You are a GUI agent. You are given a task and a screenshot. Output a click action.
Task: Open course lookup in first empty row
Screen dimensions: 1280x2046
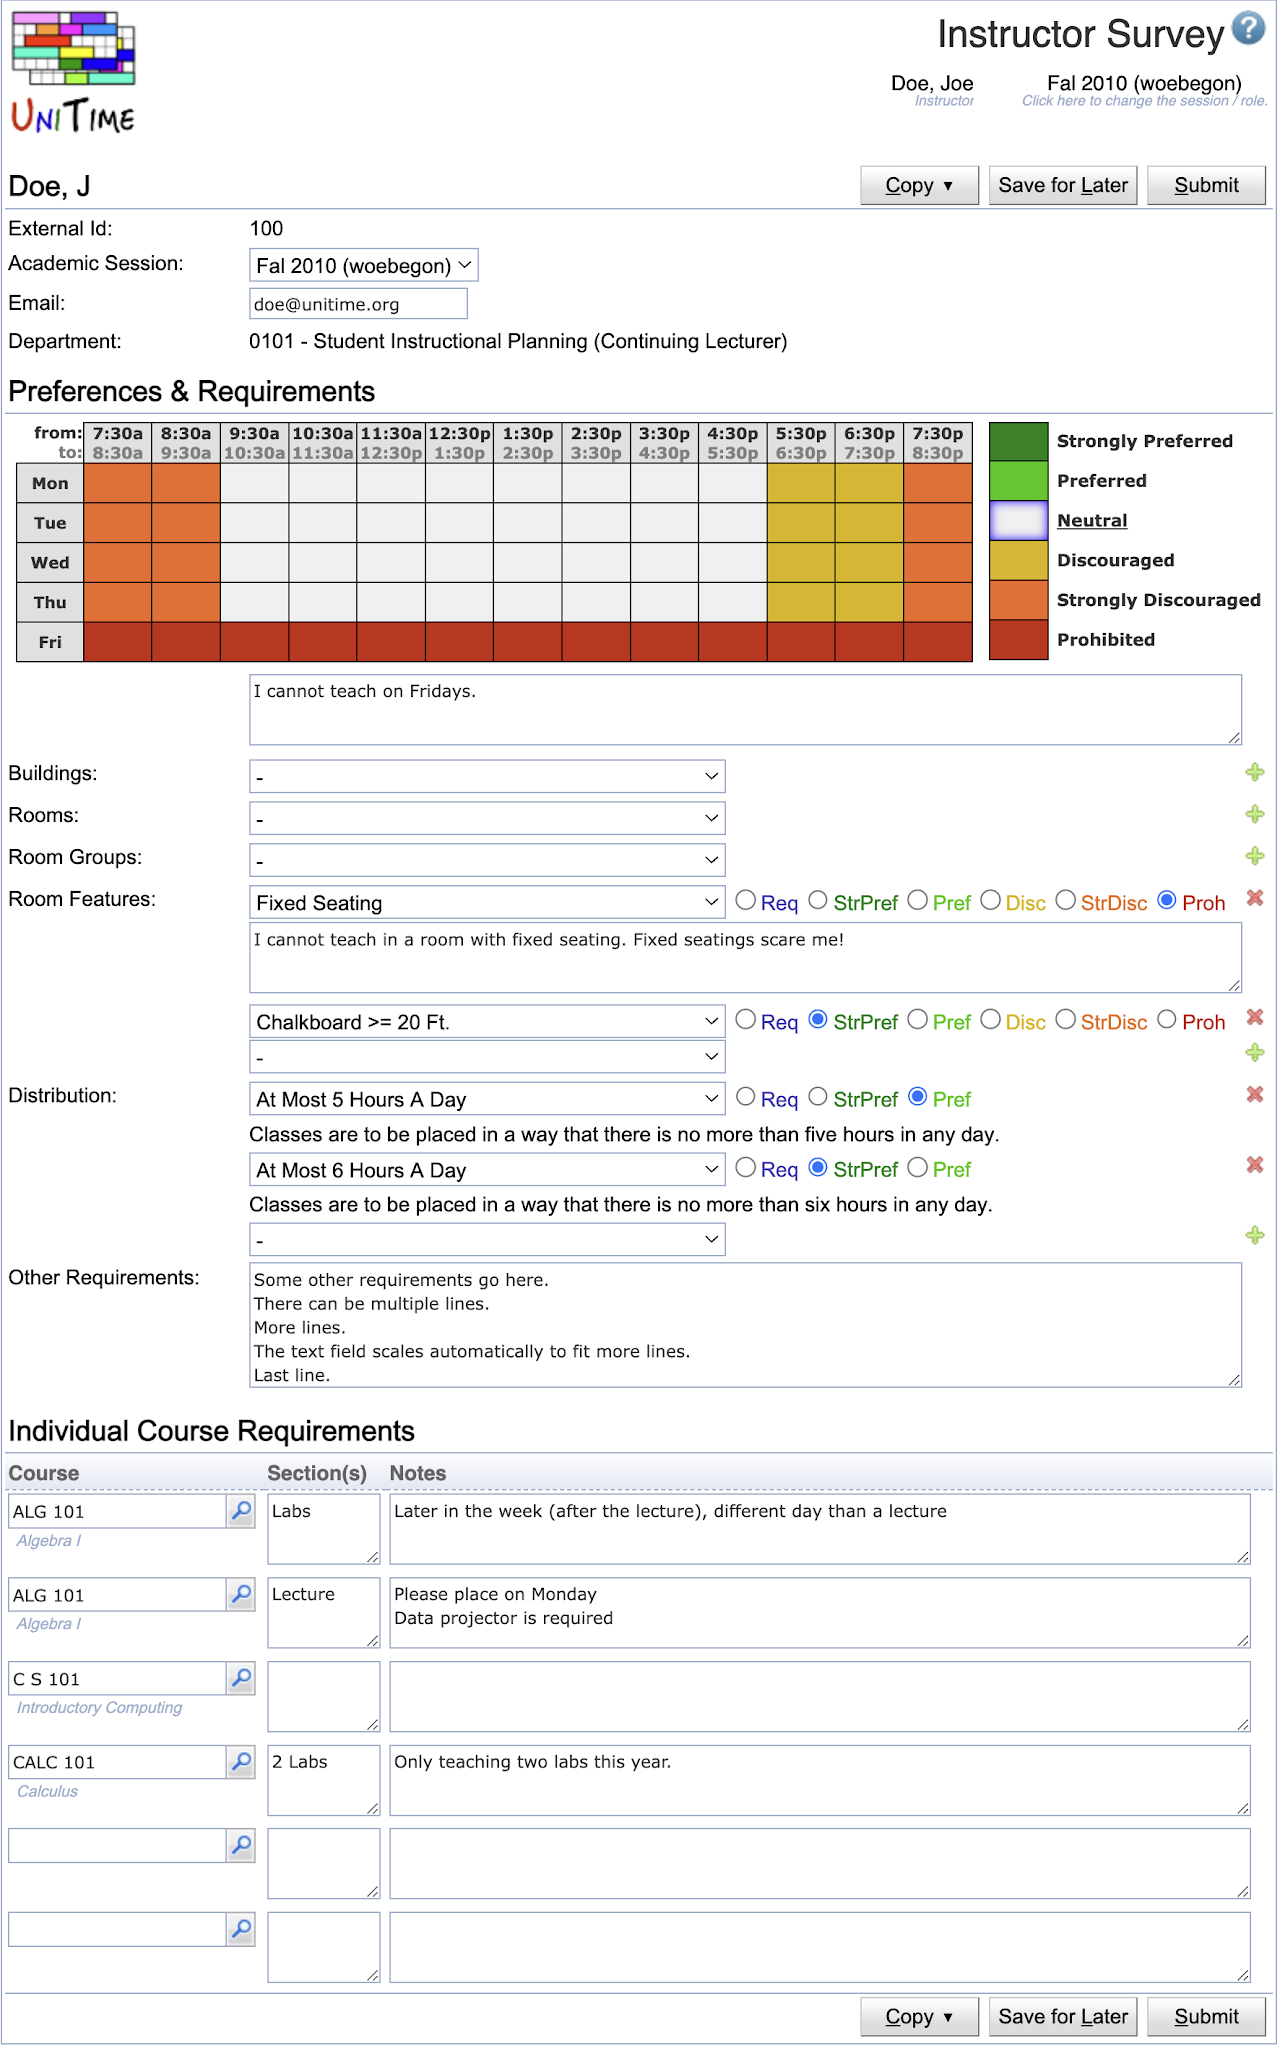pos(241,1845)
